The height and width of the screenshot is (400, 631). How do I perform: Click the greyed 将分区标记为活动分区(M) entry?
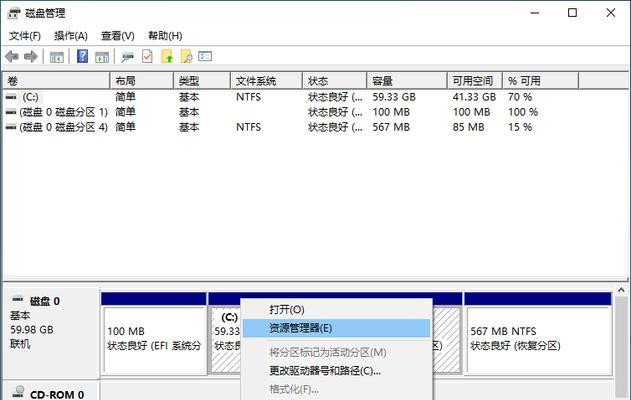click(x=337, y=352)
